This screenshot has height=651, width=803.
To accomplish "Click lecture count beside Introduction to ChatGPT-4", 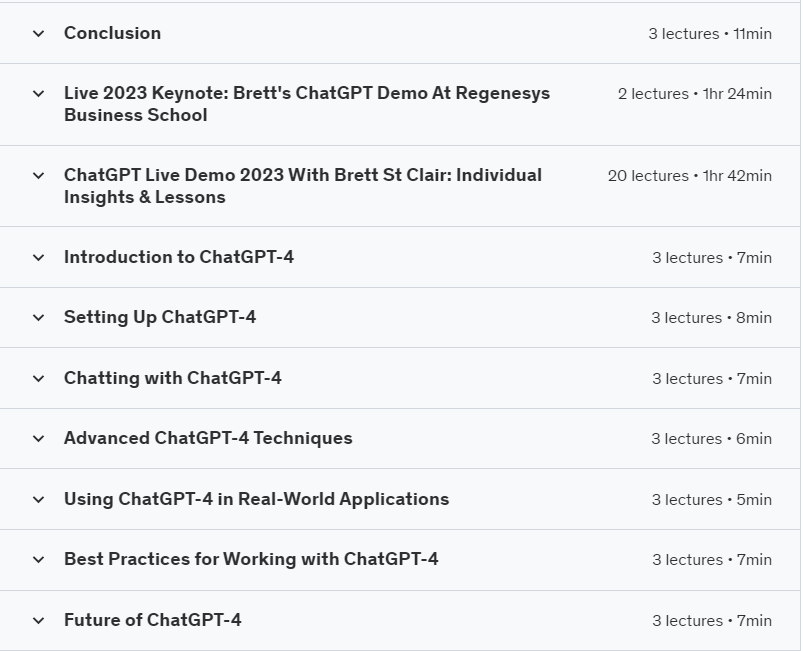I will click(712, 258).
